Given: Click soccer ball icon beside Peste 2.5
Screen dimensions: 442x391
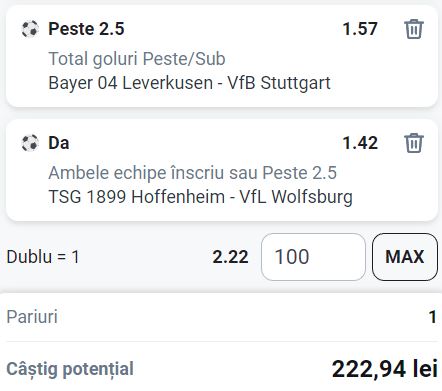Looking at the screenshot, I should (30, 29).
